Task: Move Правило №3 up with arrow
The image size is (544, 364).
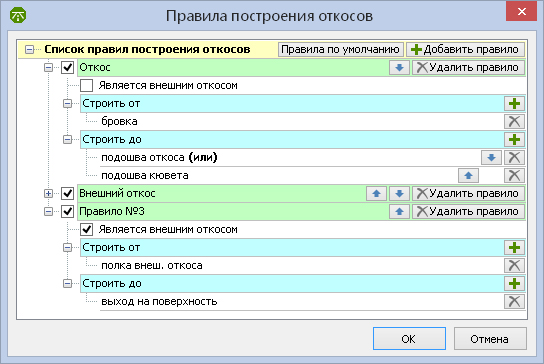Action: pyautogui.click(x=399, y=211)
